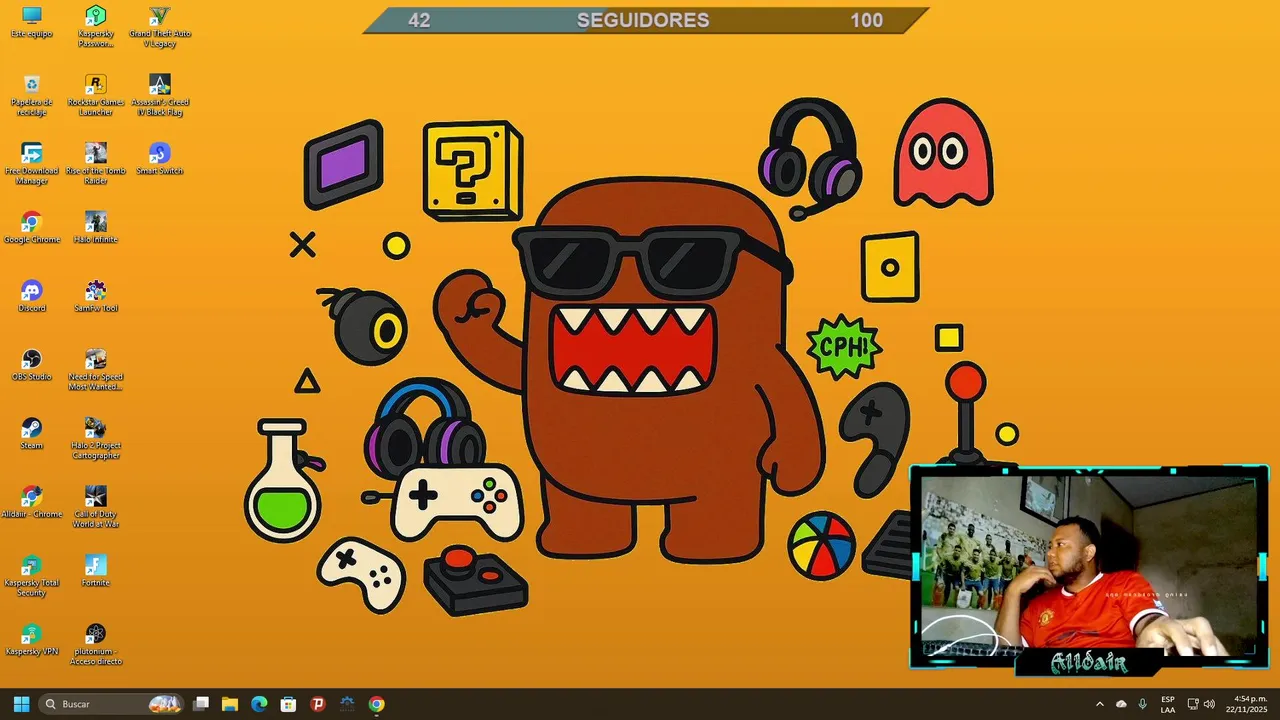Click the Buscar taskbar search box
Screen dimensions: 1280x720
(x=111, y=704)
